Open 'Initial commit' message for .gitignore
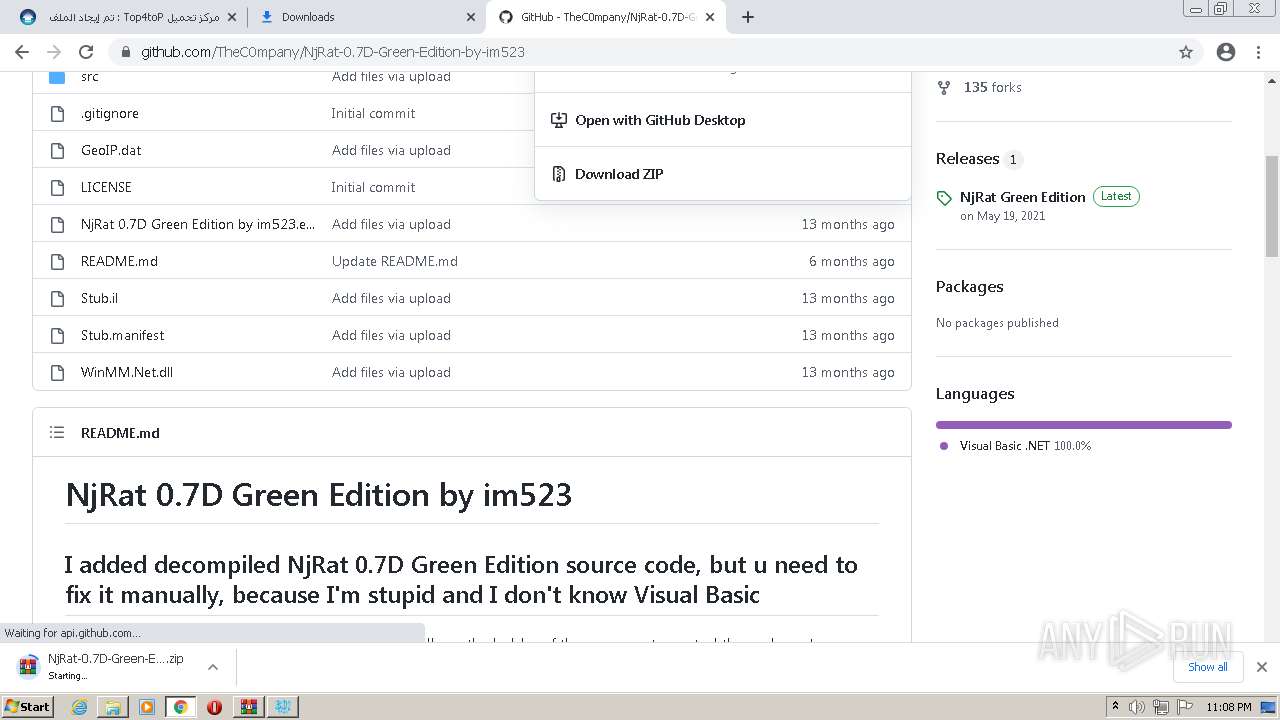The width and height of the screenshot is (1280, 720). point(373,114)
